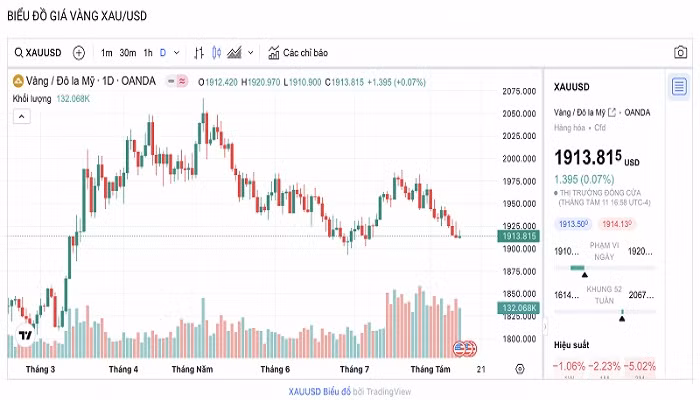Screen dimensions: 700x400
Task: Click the TradingView logo on chart
Action: tap(26, 337)
